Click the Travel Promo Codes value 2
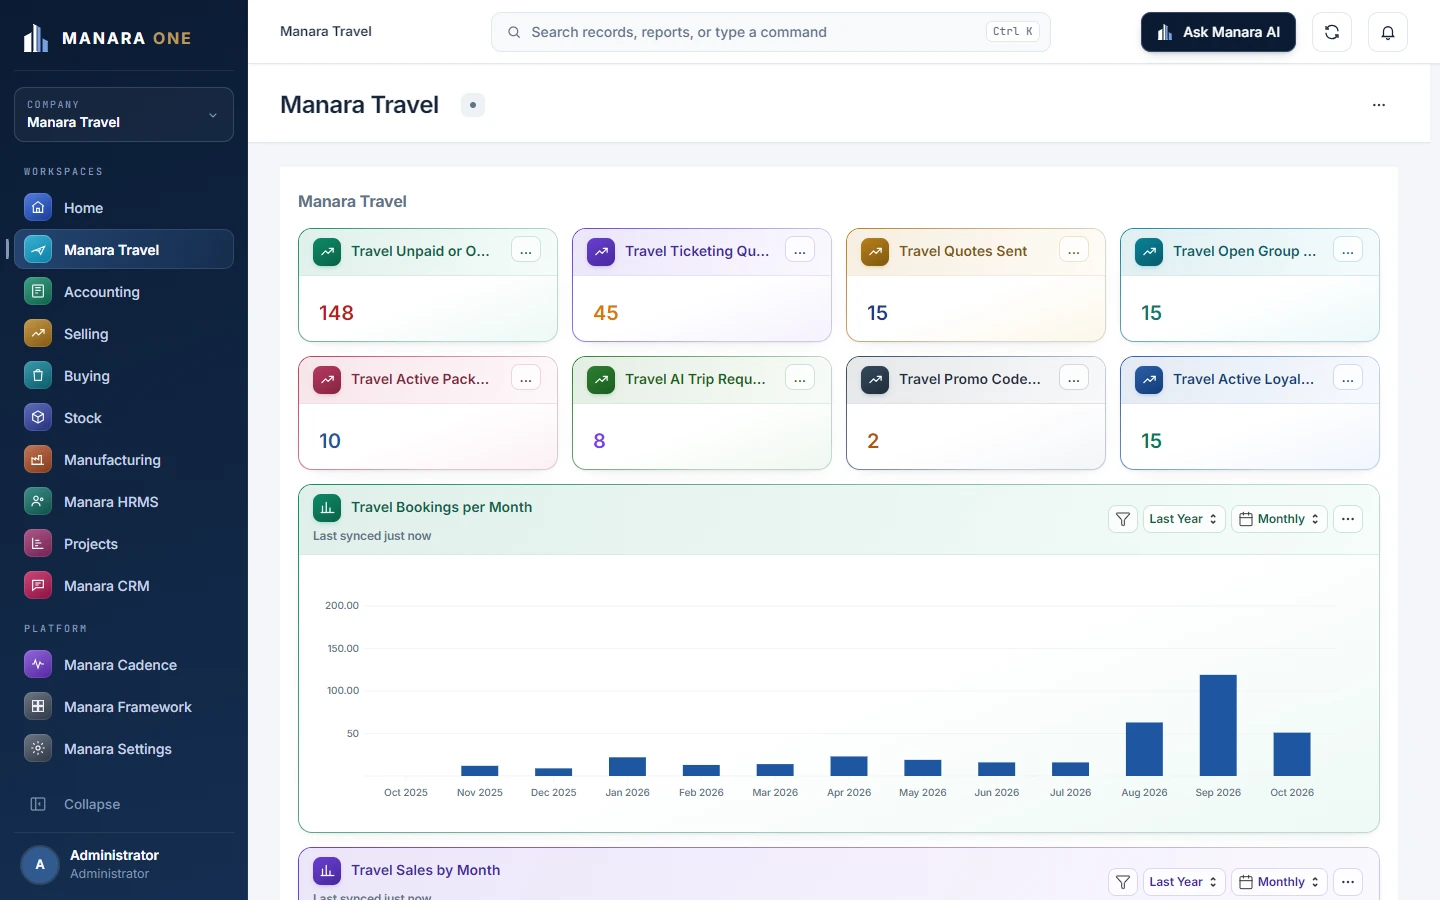Screen dimensions: 1440x900 (873, 441)
